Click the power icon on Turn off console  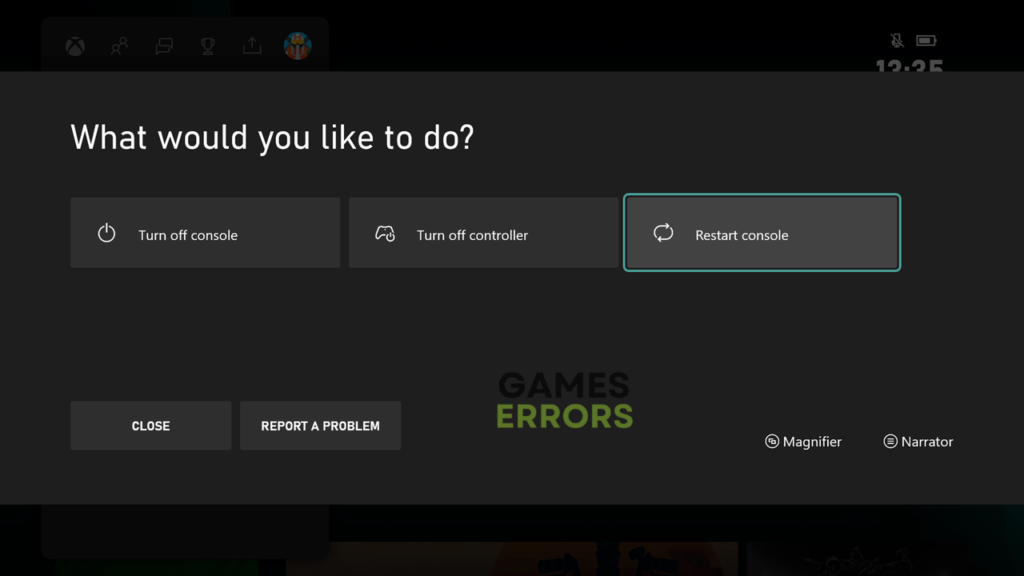coord(106,233)
